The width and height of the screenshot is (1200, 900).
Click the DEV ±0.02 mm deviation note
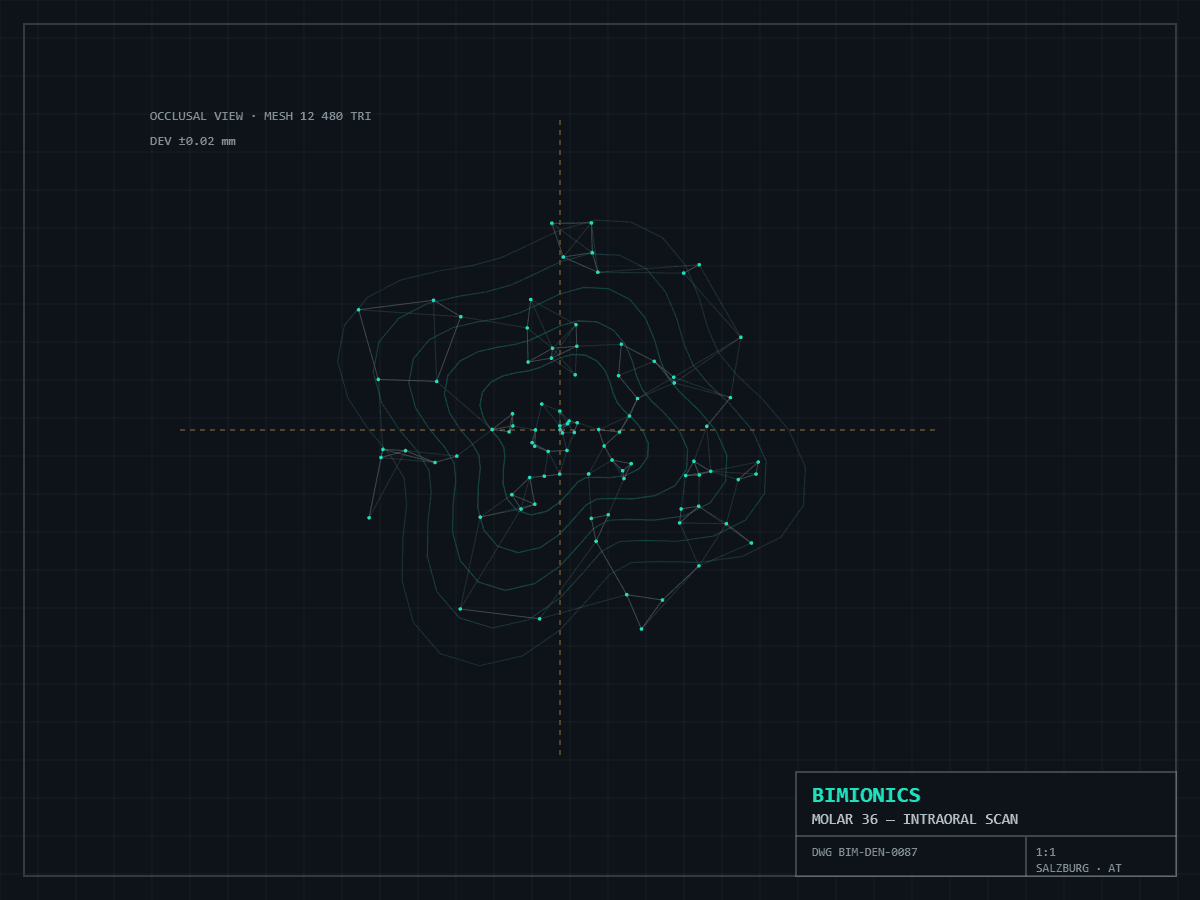pos(193,141)
